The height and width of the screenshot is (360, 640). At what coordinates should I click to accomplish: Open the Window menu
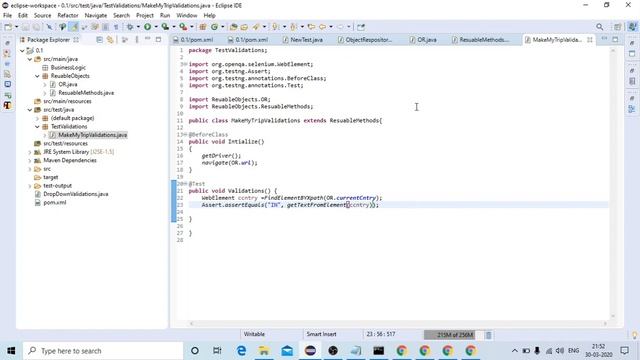coord(187,16)
